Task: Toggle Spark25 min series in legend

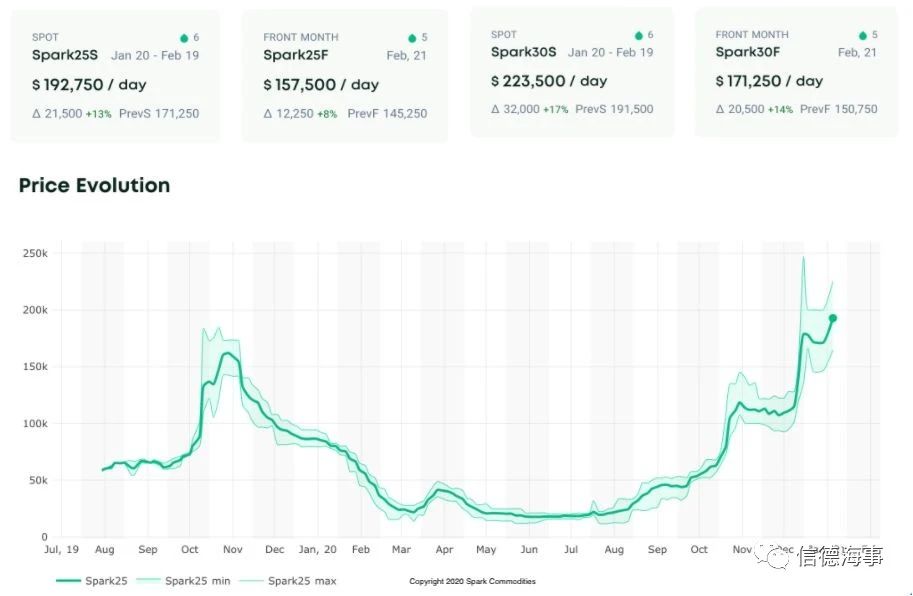Action: pyautogui.click(x=183, y=580)
